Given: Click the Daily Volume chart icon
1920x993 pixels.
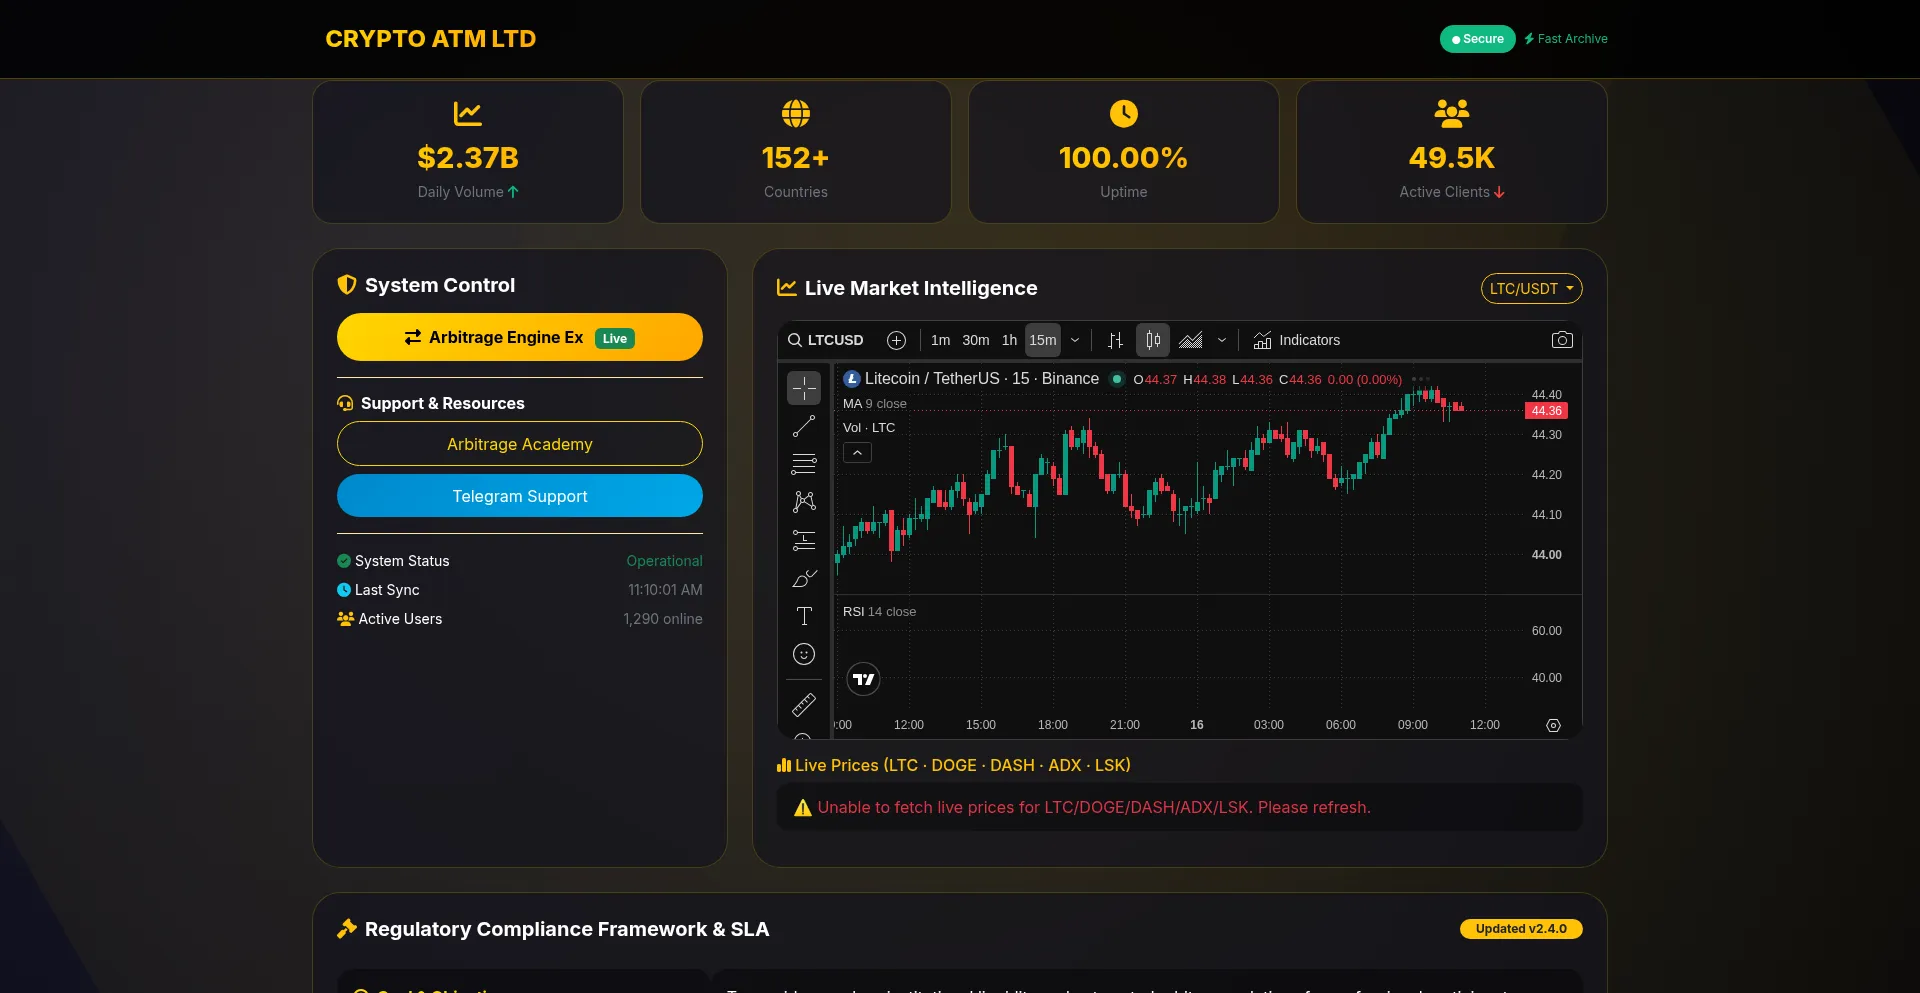Looking at the screenshot, I should [x=468, y=114].
